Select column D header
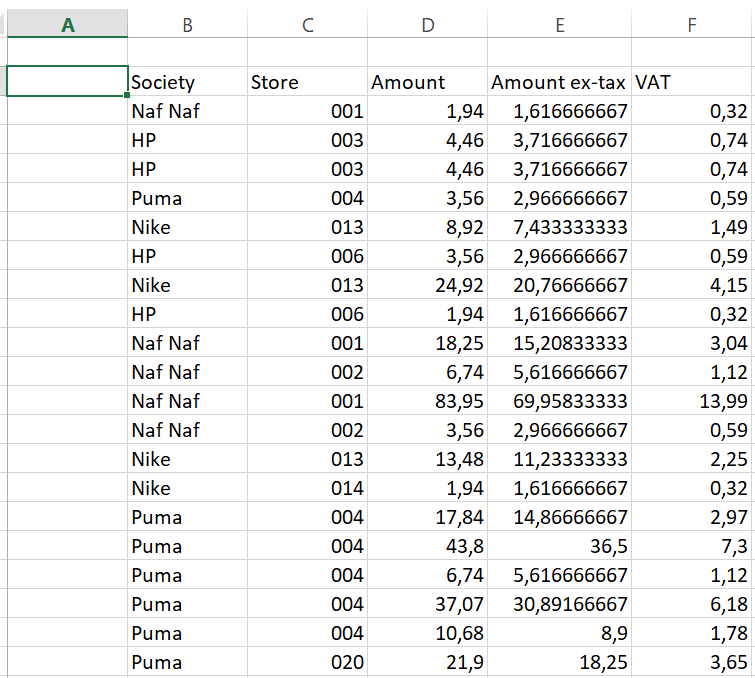755x678 pixels. click(427, 24)
